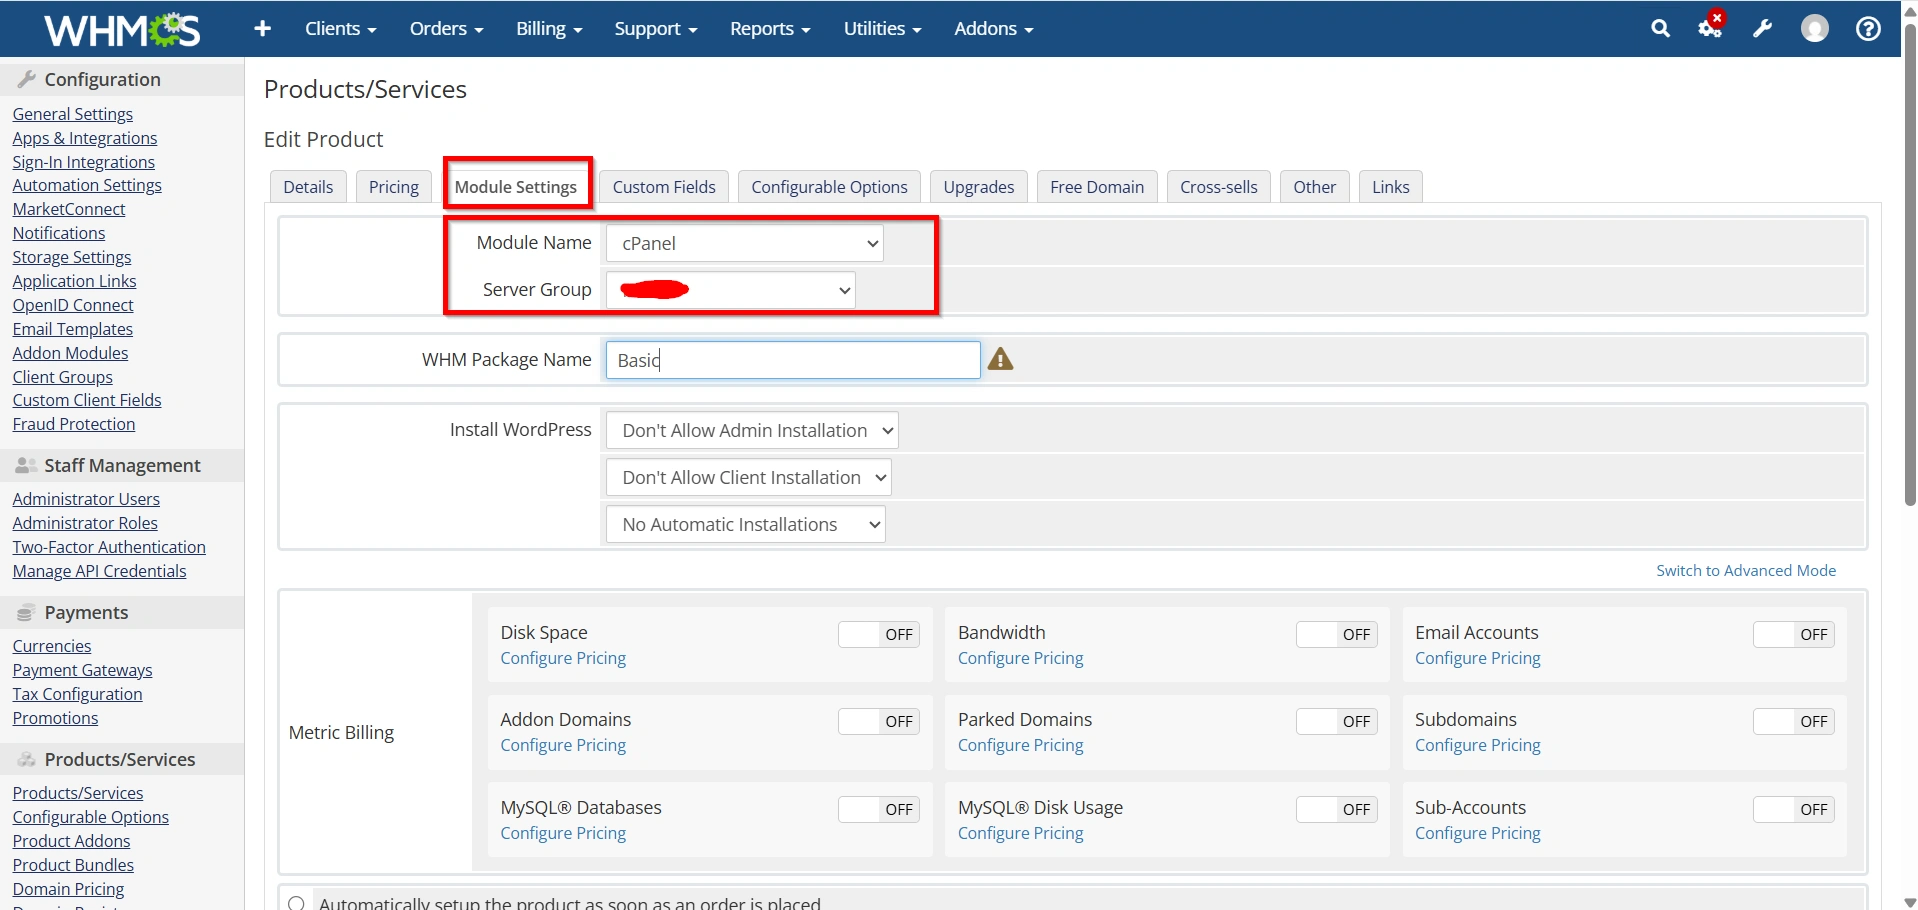Open the automation status gears icon

point(1711,27)
